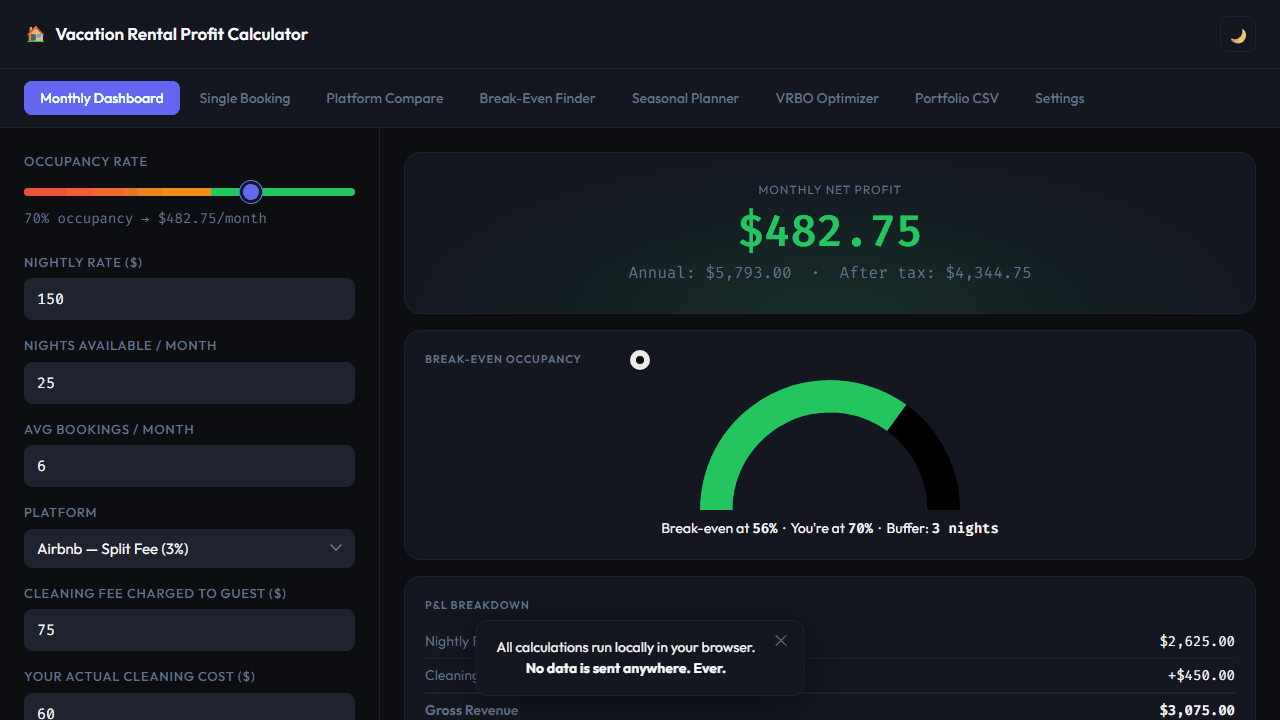This screenshot has width=1280, height=720.
Task: Click the house logo icon
Action: (35, 34)
